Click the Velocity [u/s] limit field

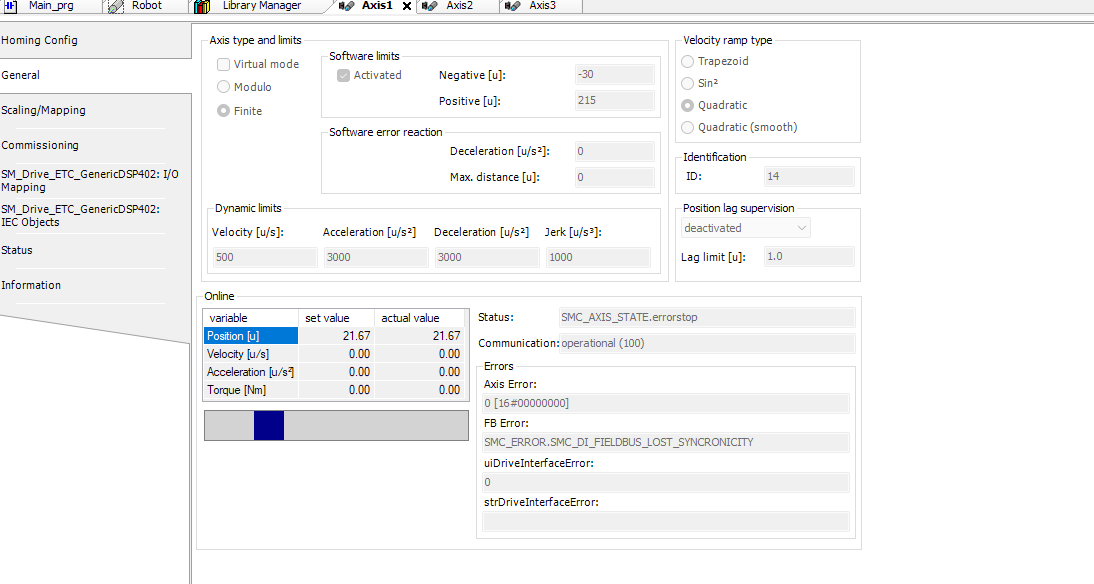[x=265, y=257]
